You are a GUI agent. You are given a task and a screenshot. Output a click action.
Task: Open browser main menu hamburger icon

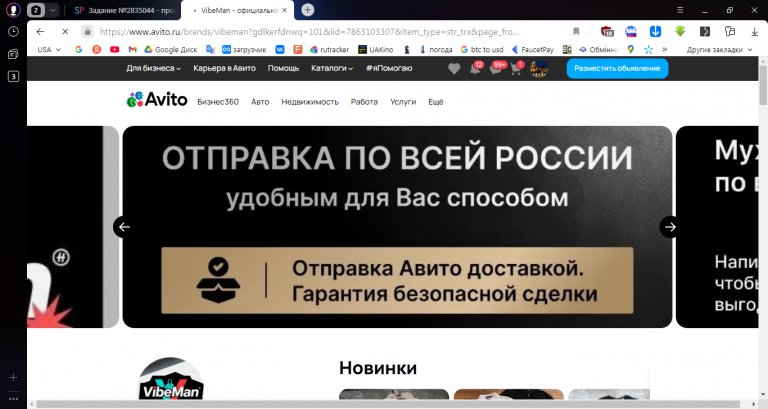tap(680, 10)
